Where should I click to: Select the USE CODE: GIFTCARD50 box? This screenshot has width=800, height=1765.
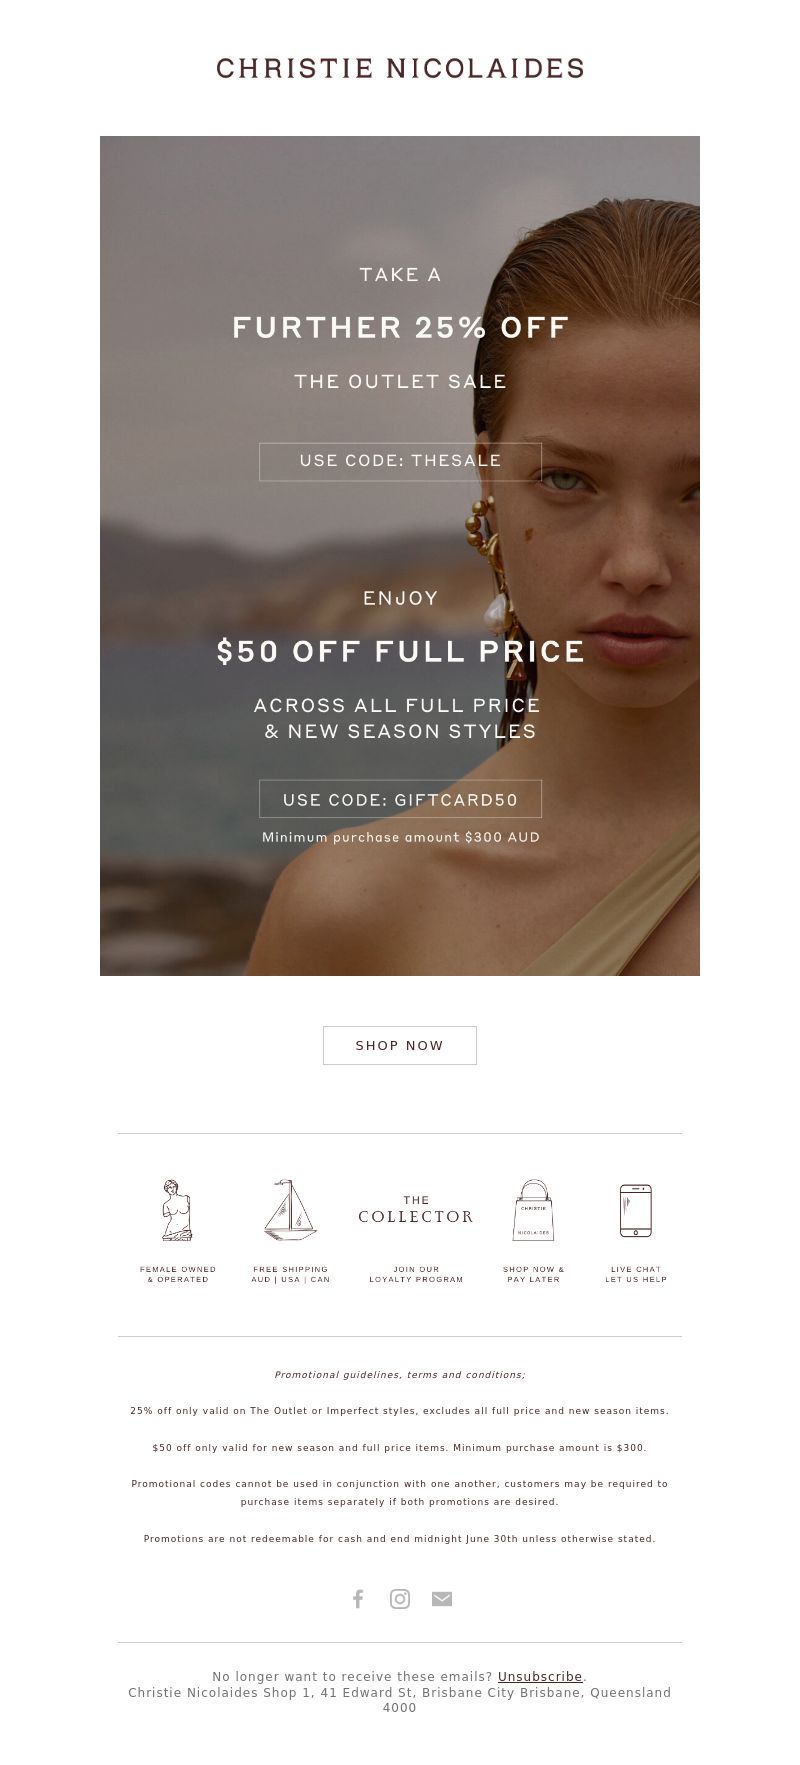tap(400, 799)
